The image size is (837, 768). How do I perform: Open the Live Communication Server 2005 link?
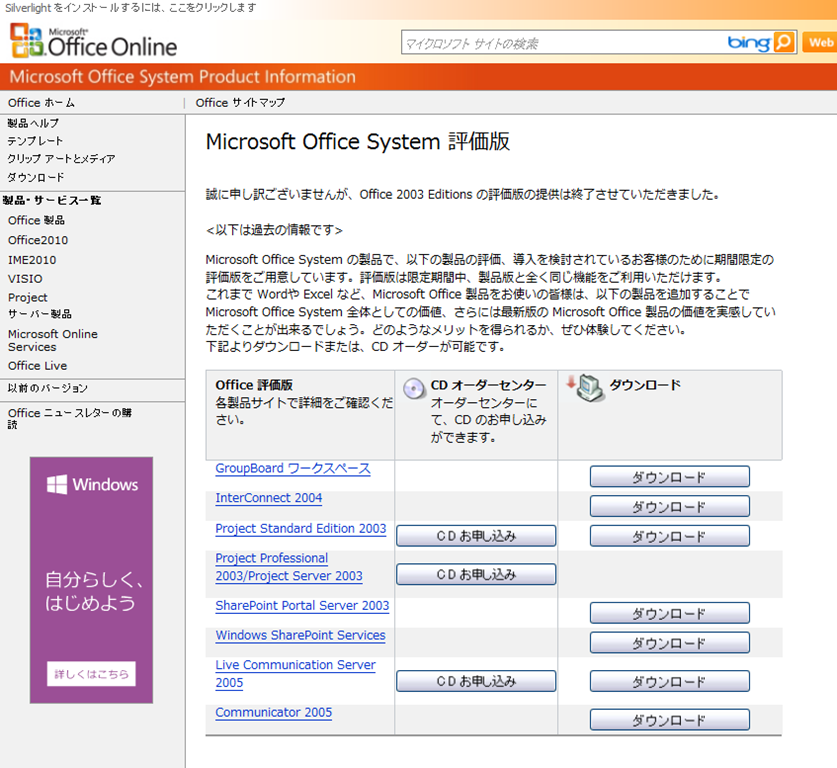295,674
